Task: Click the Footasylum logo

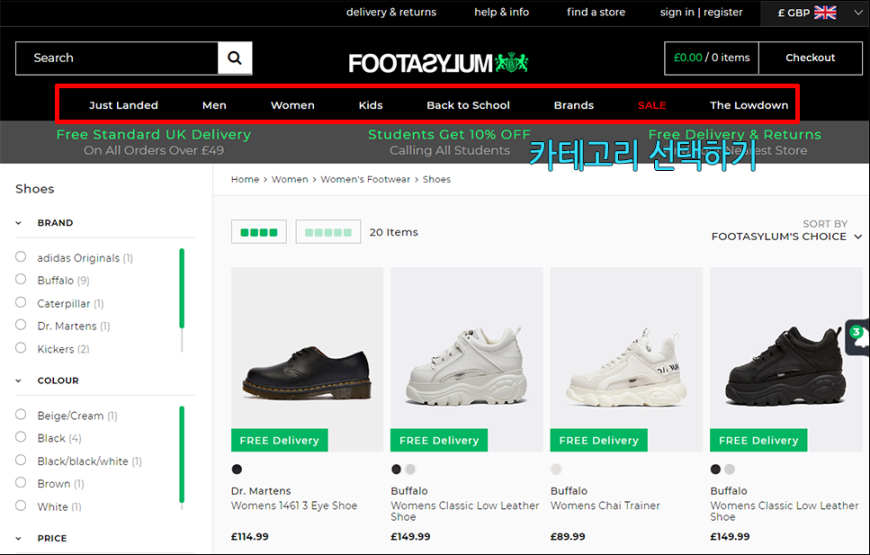Action: point(438,63)
